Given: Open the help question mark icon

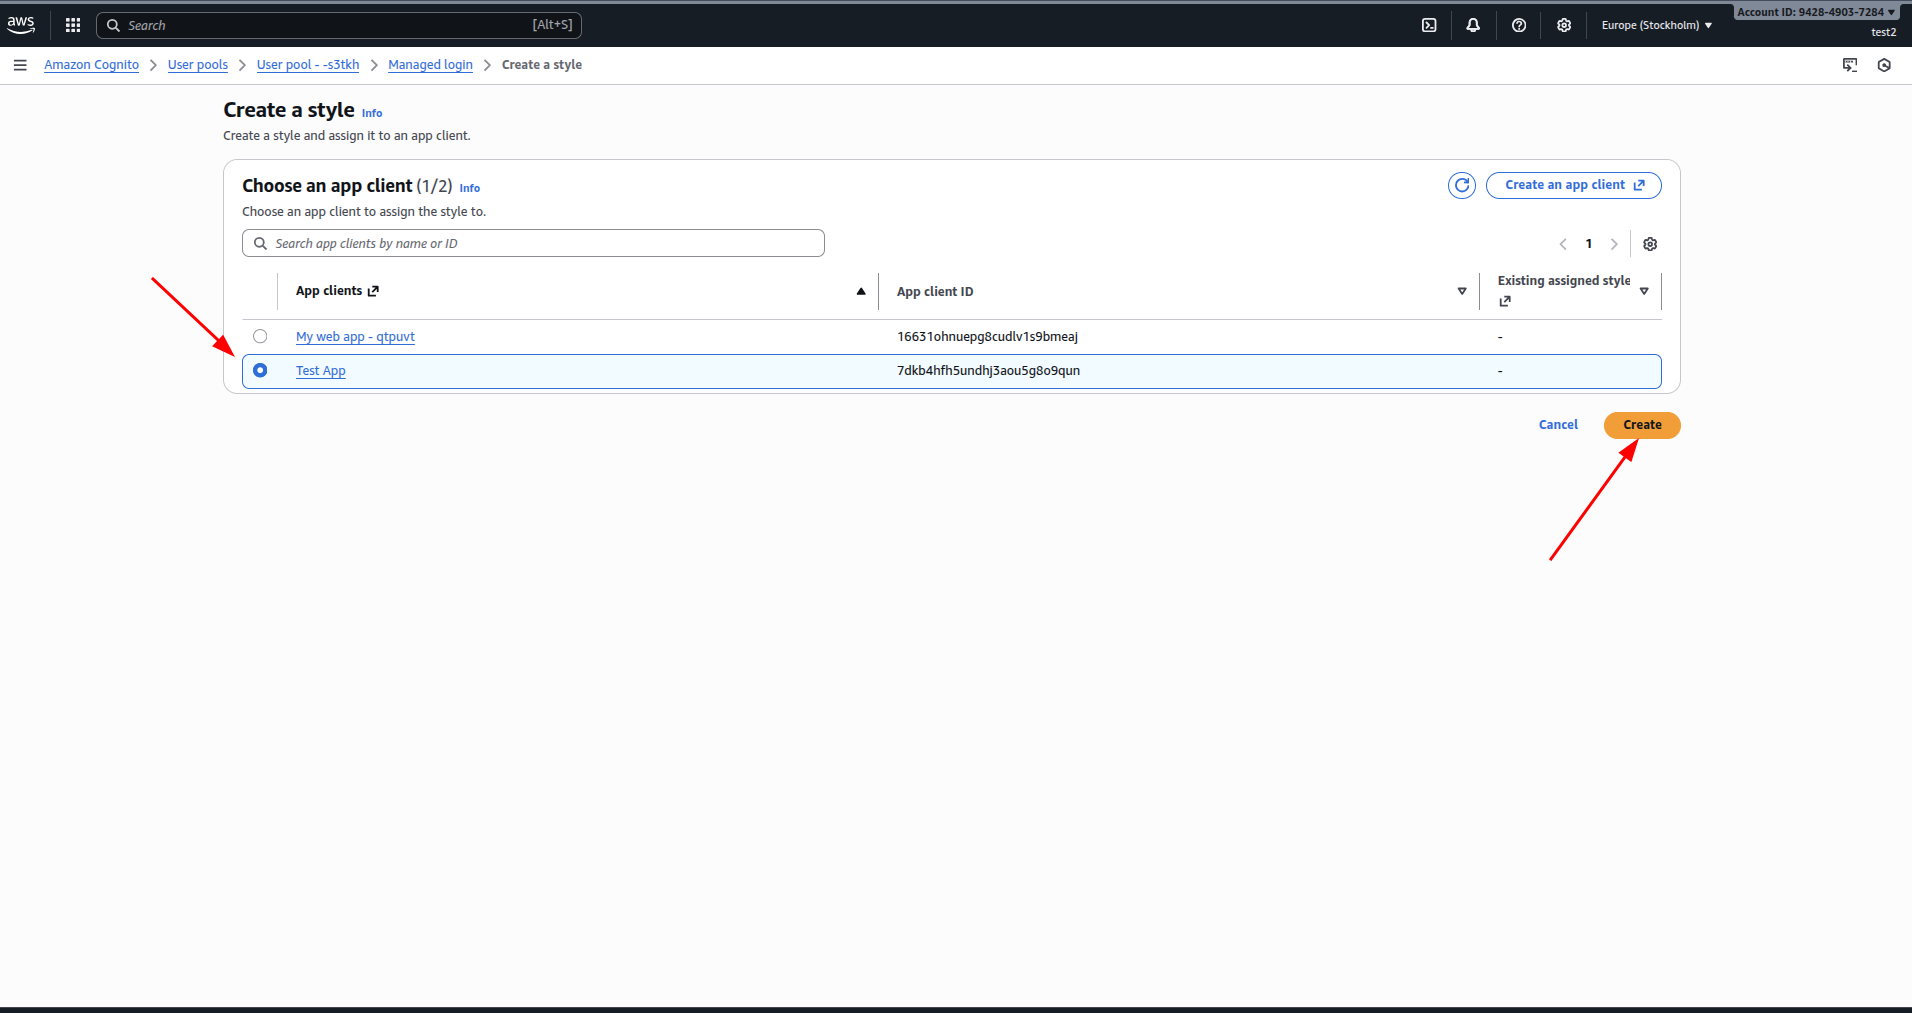Looking at the screenshot, I should [x=1519, y=25].
